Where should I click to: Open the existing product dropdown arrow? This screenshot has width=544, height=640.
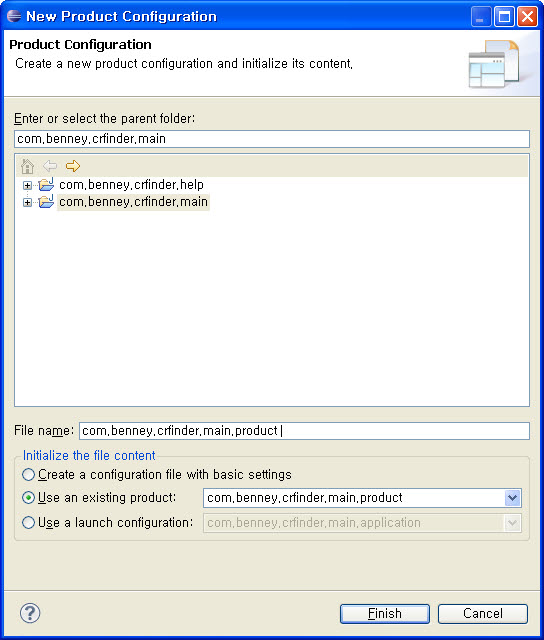pyautogui.click(x=513, y=498)
